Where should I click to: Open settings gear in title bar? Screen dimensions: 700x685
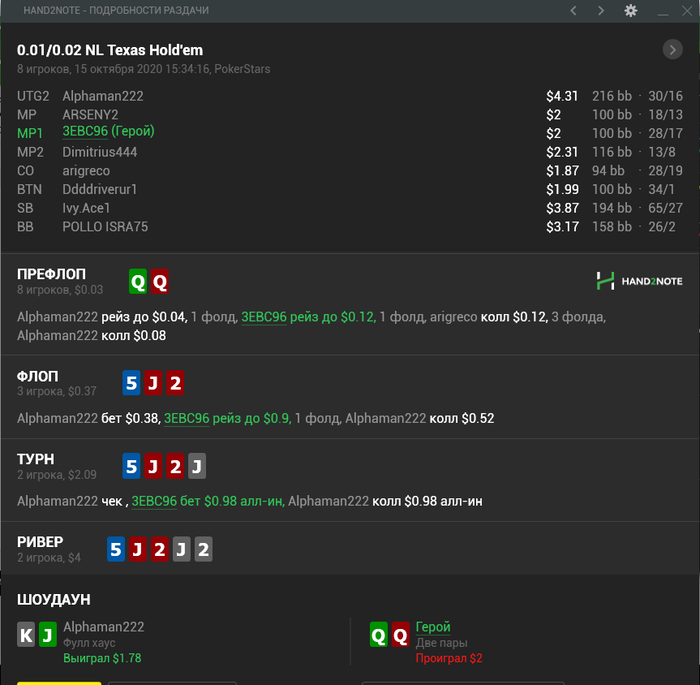630,10
